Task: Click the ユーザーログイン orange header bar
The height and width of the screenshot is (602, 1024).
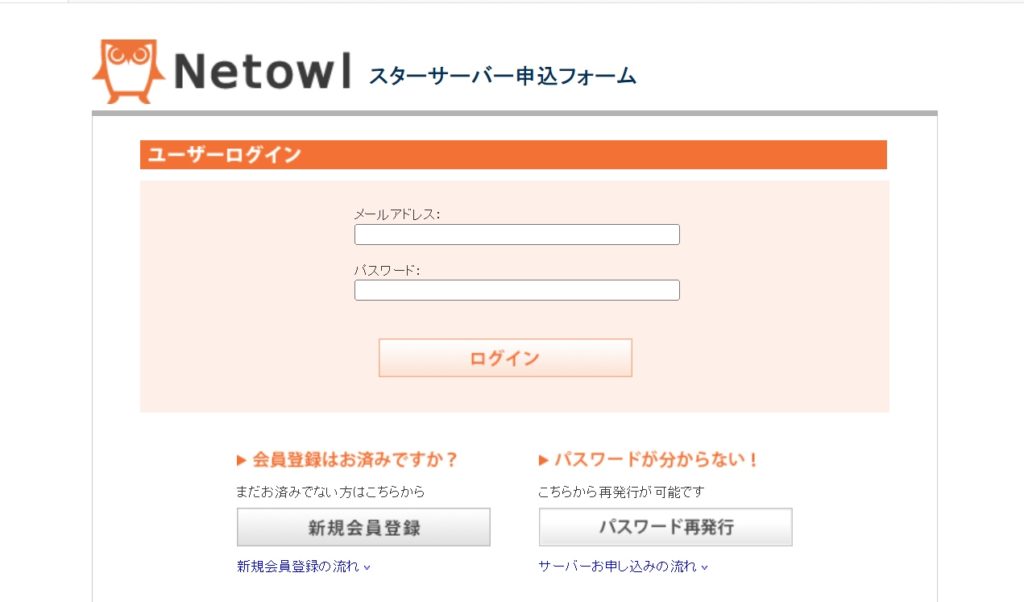Action: (x=513, y=155)
